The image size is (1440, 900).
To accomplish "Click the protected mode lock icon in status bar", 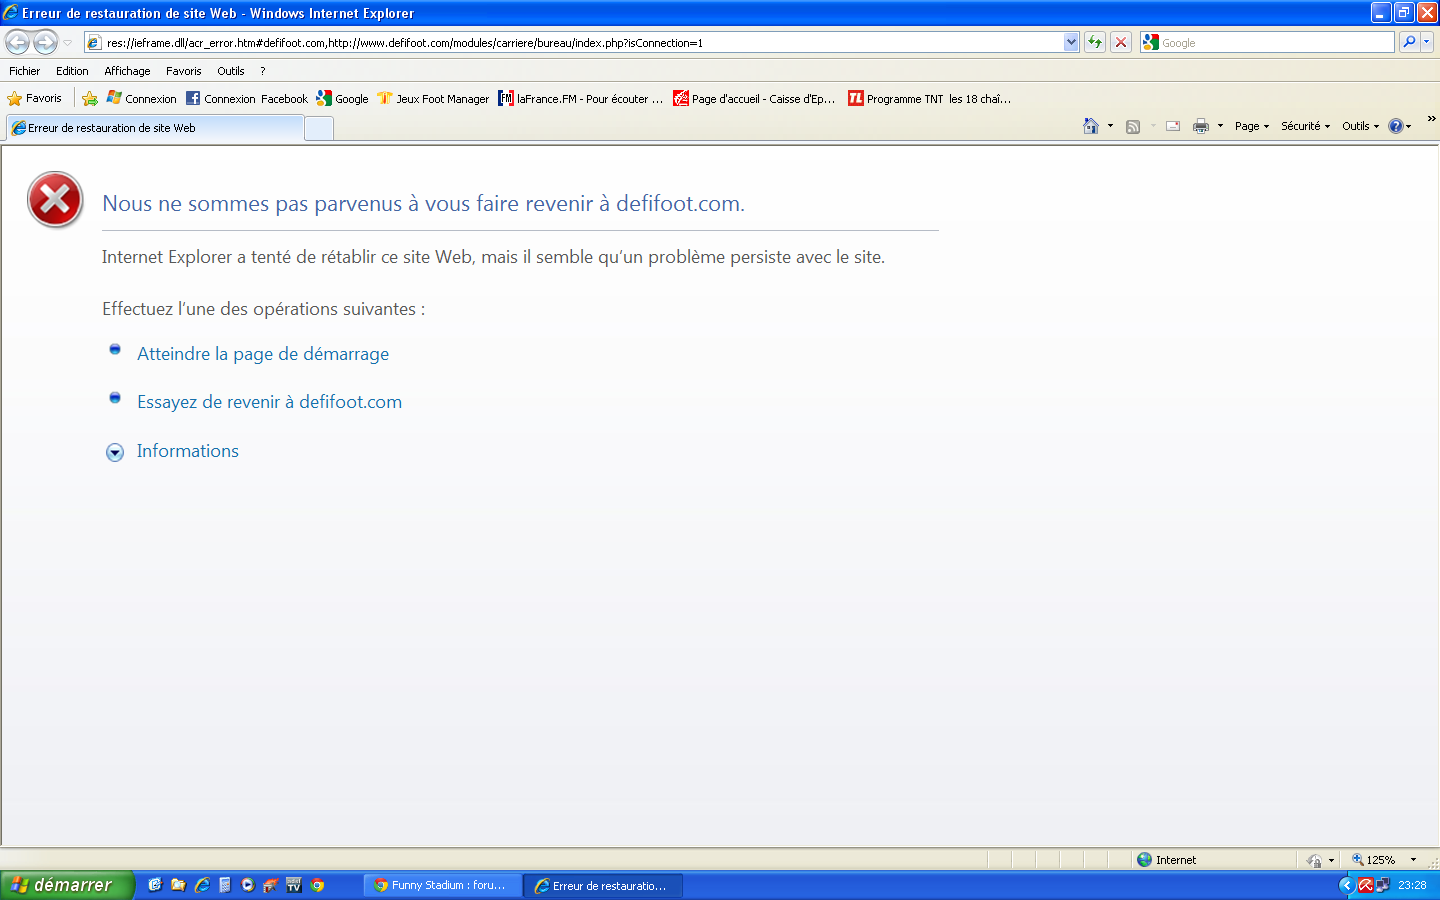I will (1314, 860).
